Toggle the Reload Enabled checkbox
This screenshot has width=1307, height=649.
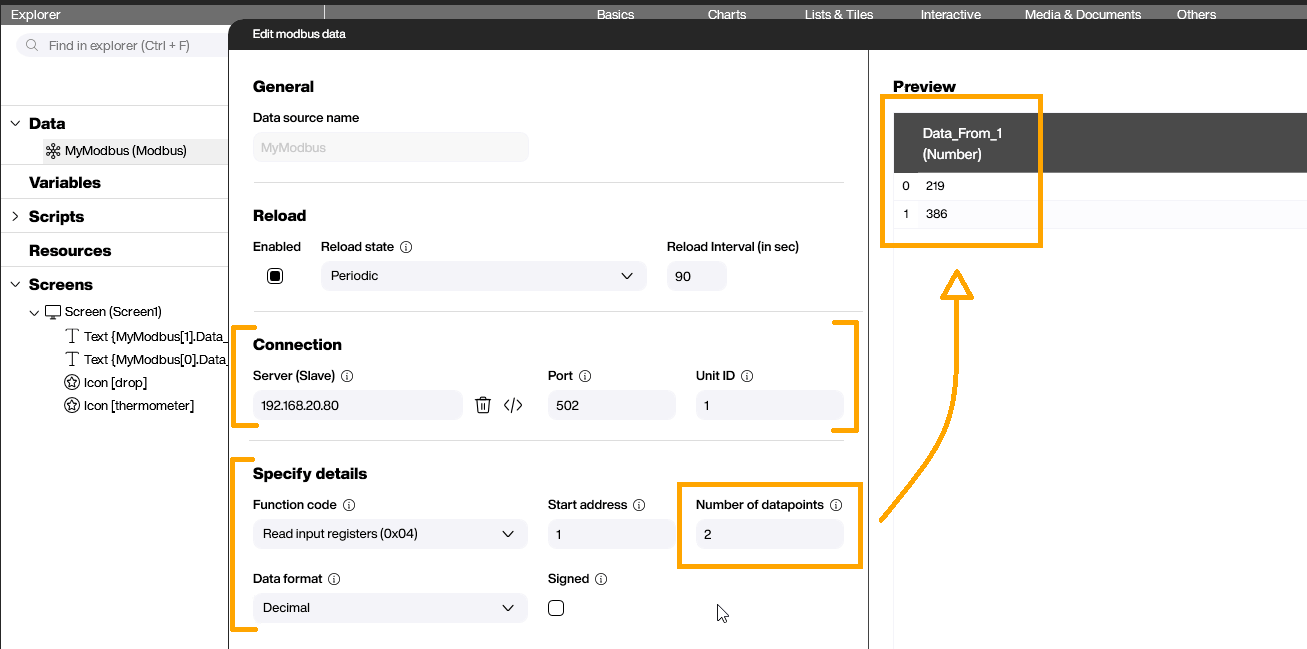tap(275, 276)
